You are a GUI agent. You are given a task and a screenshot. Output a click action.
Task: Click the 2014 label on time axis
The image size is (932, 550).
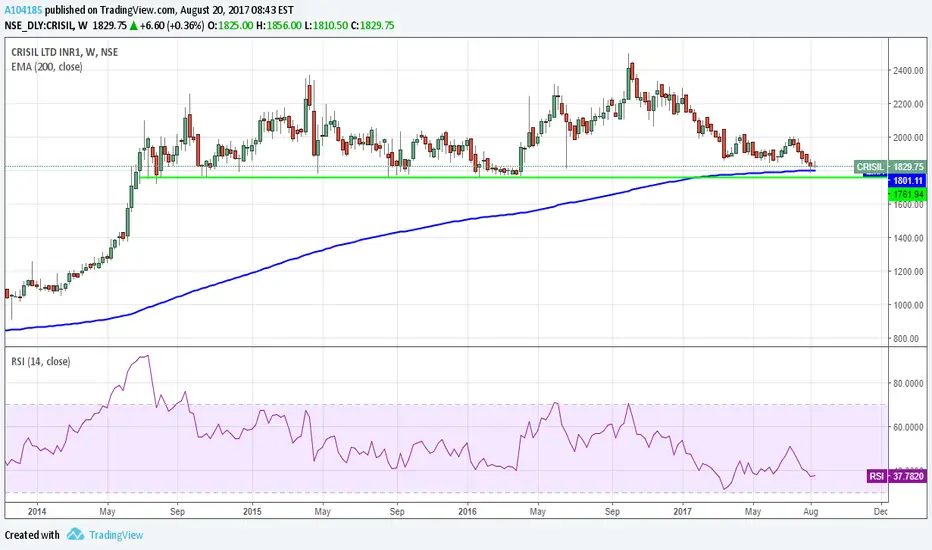pyautogui.click(x=37, y=511)
